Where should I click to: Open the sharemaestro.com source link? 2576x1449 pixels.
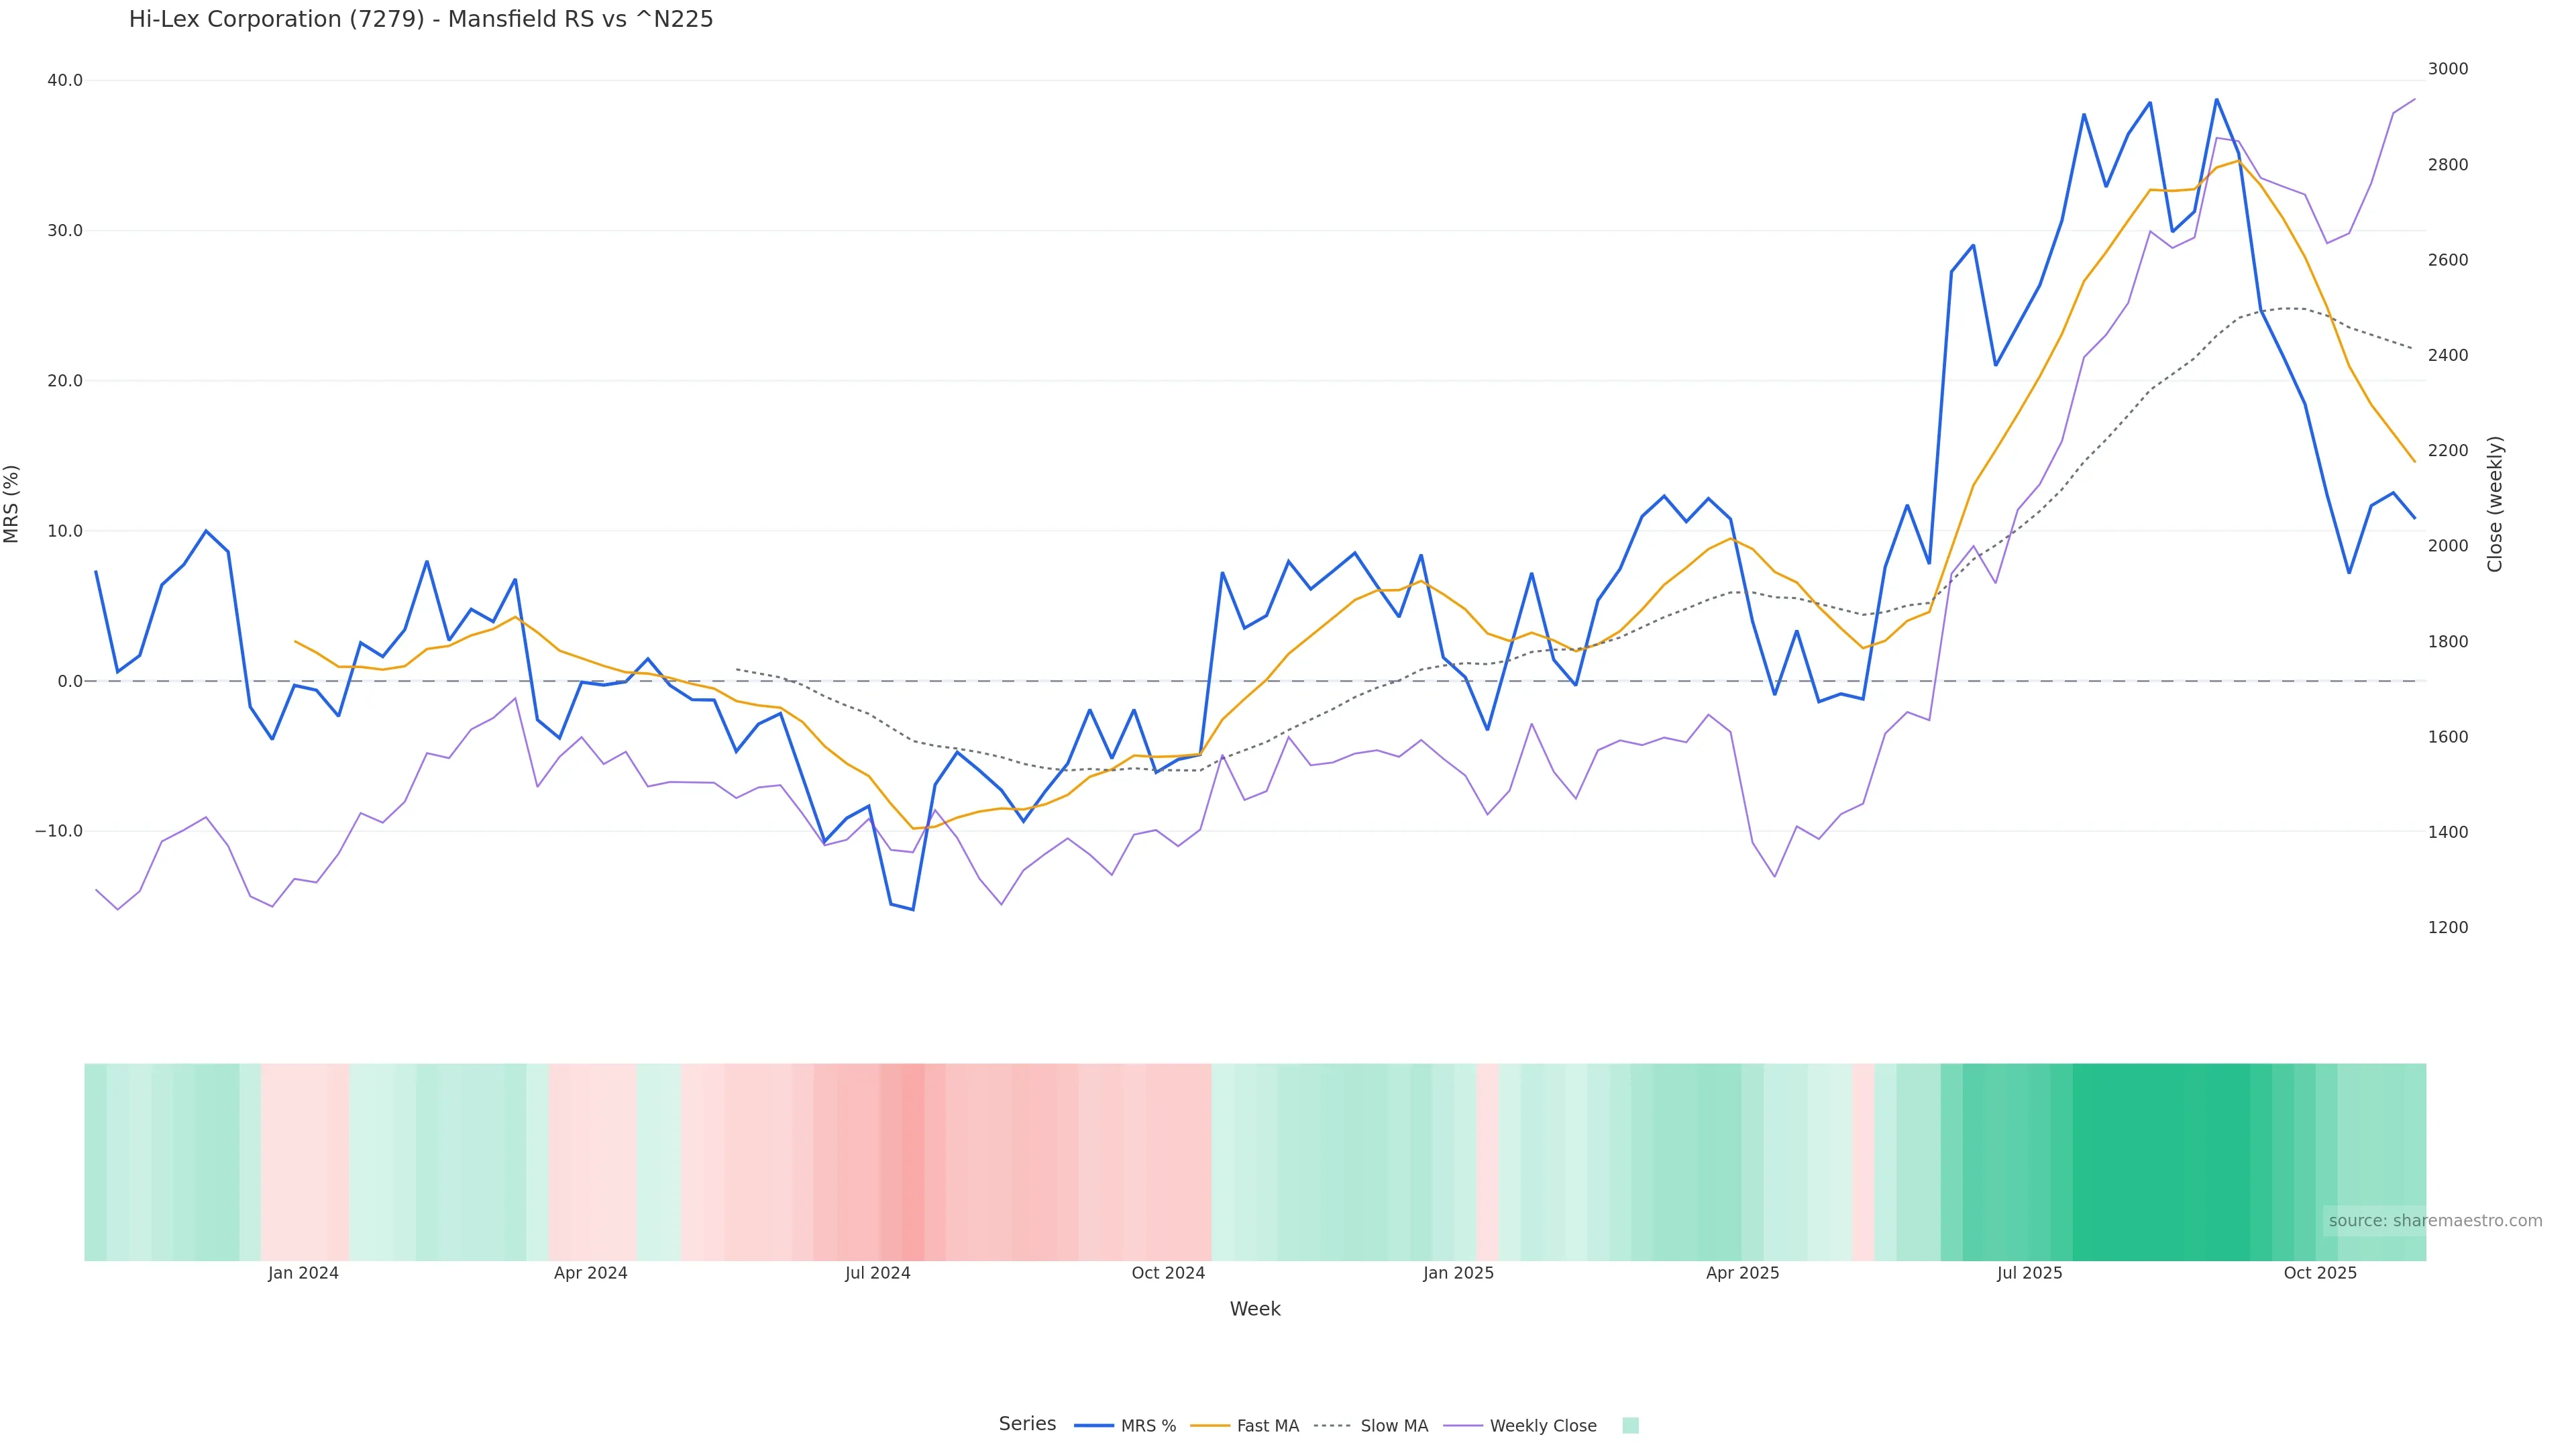(2434, 1220)
